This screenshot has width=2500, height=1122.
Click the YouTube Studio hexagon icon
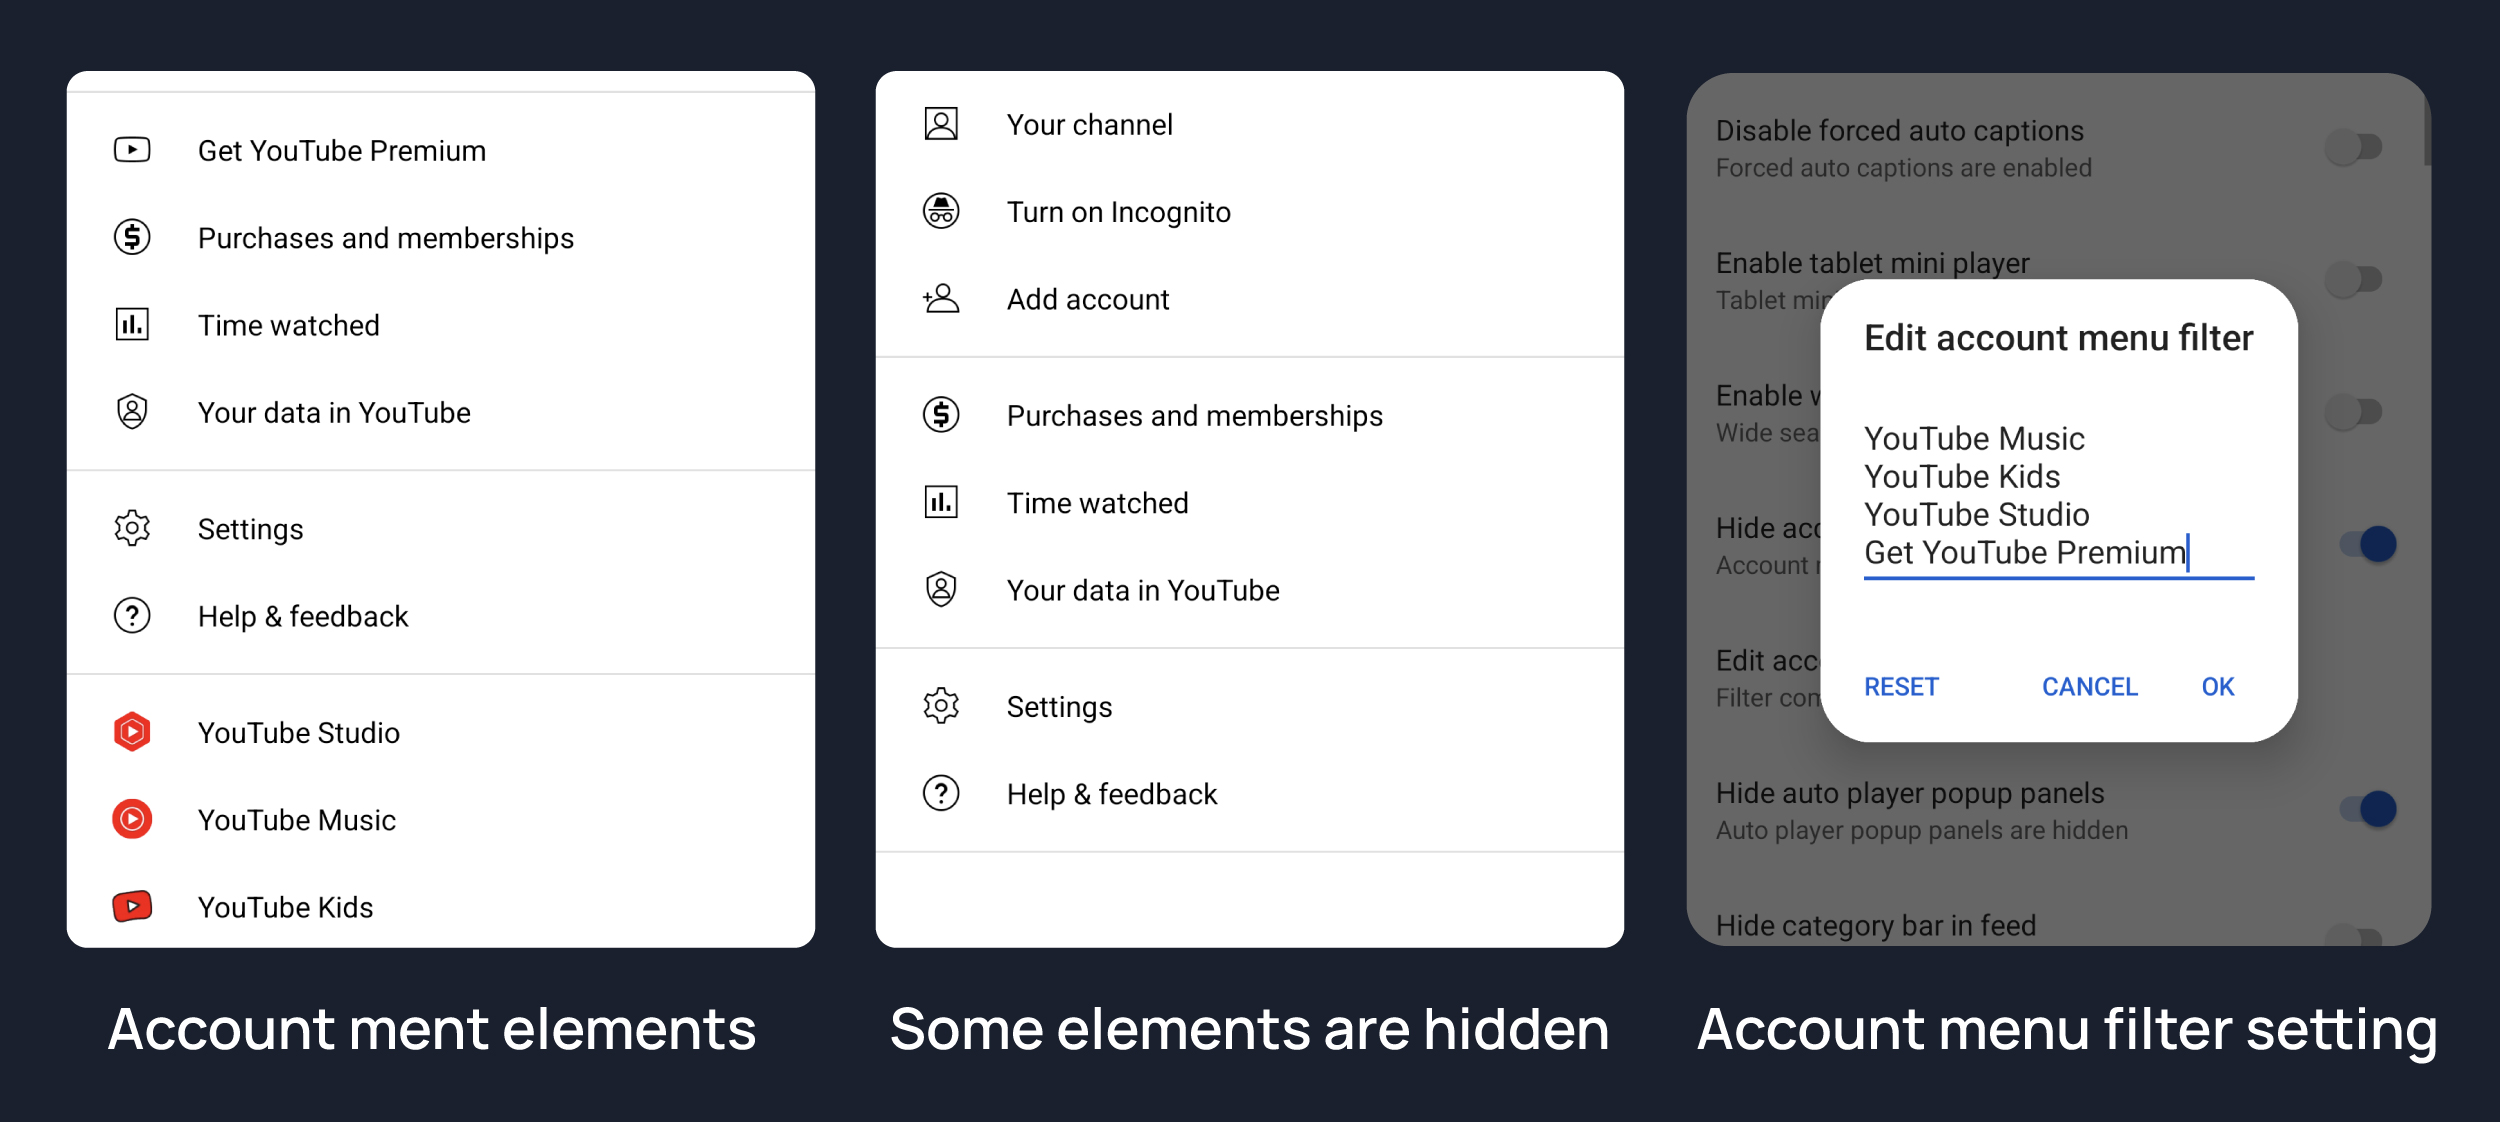point(132,732)
